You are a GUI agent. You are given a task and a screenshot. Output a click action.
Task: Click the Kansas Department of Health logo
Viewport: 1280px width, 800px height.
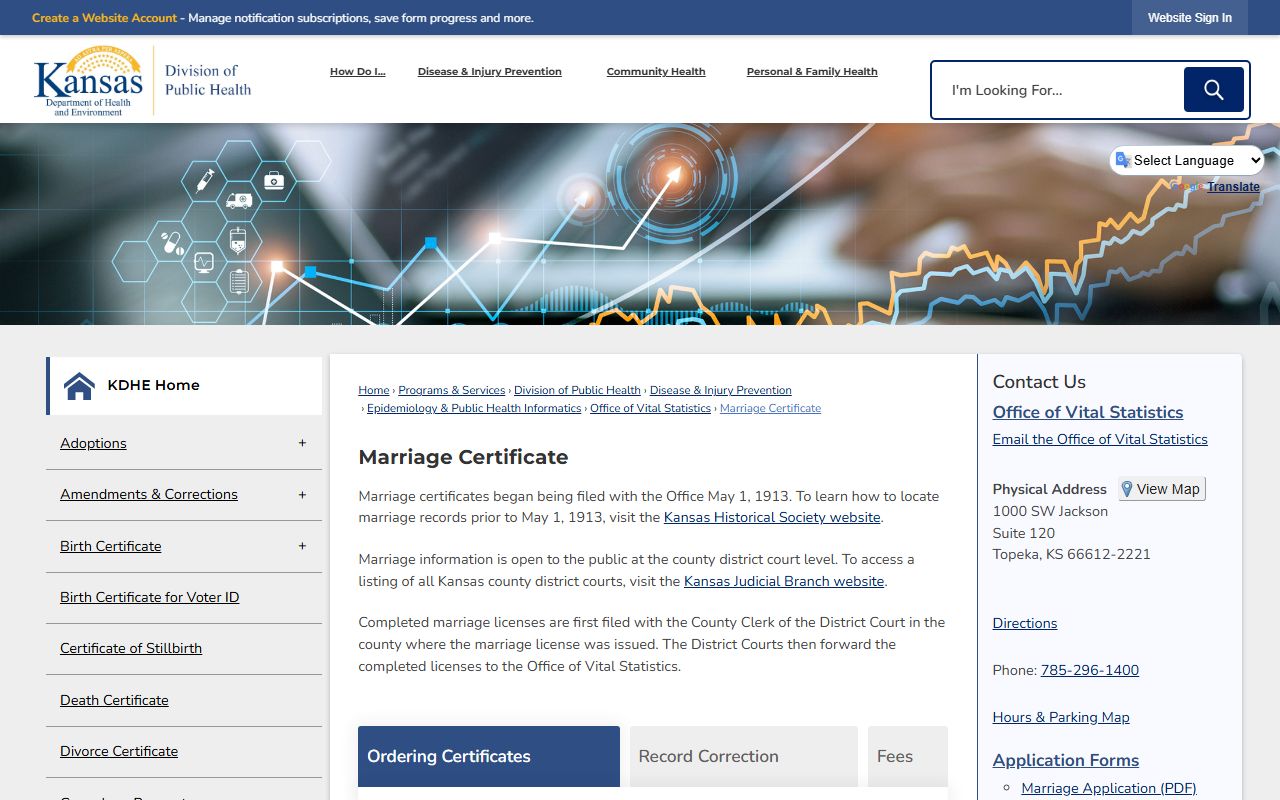[x=142, y=80]
